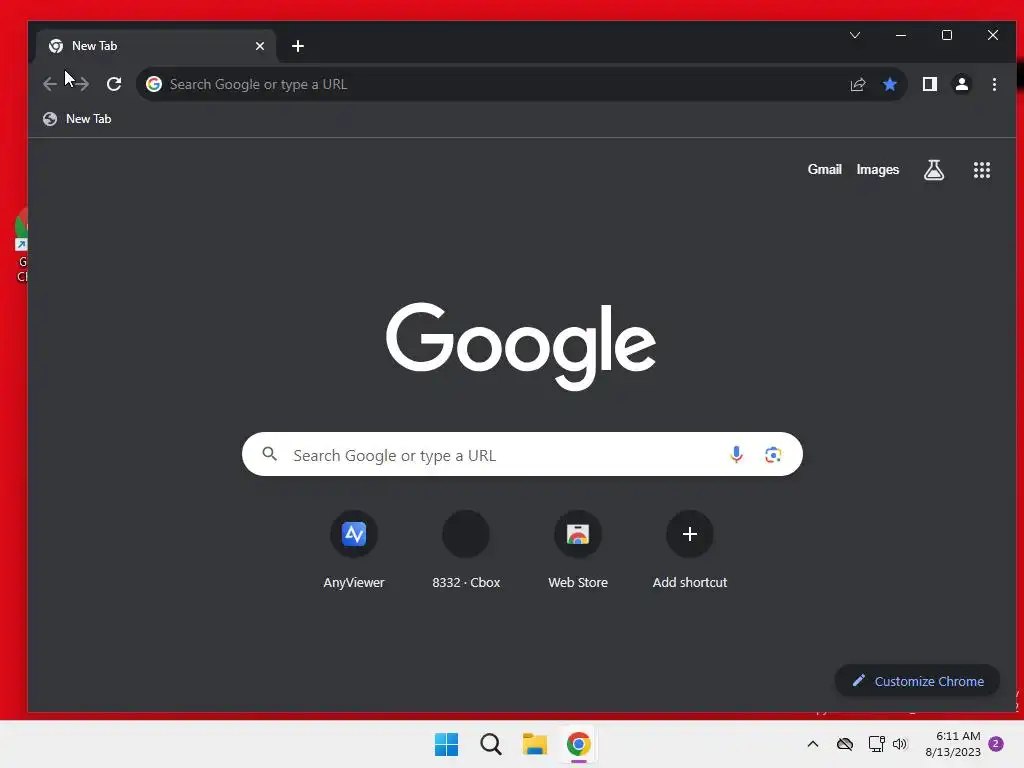
Task: Search by image with the Google Lens icon
Action: coord(773,455)
